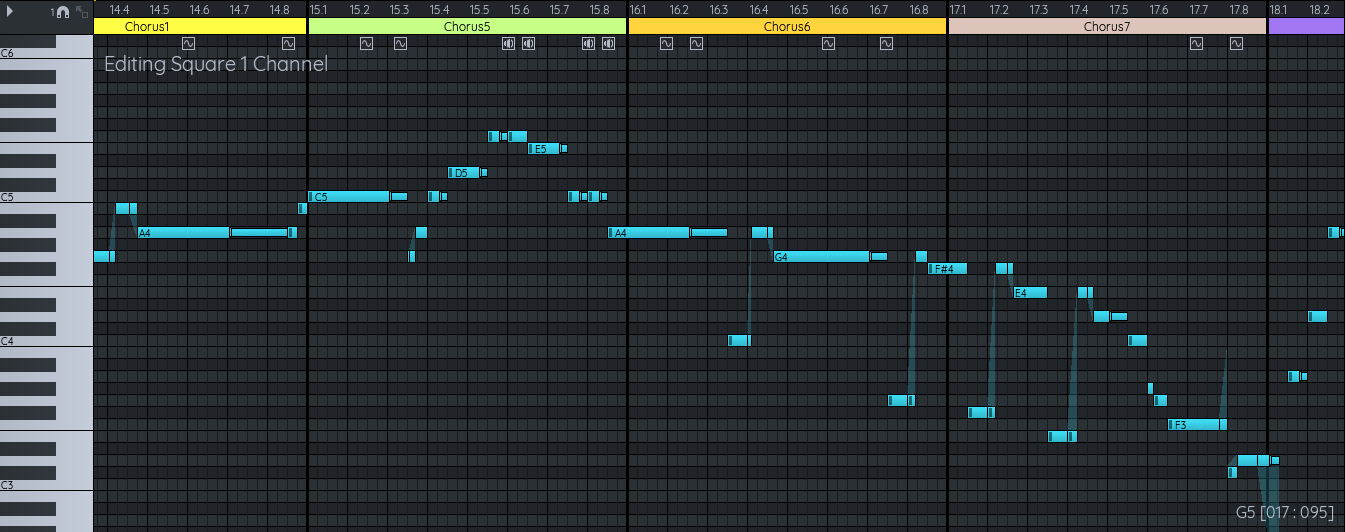Image resolution: width=1345 pixels, height=532 pixels.
Task: Select the Chorus1 pattern header
Action: (200, 26)
